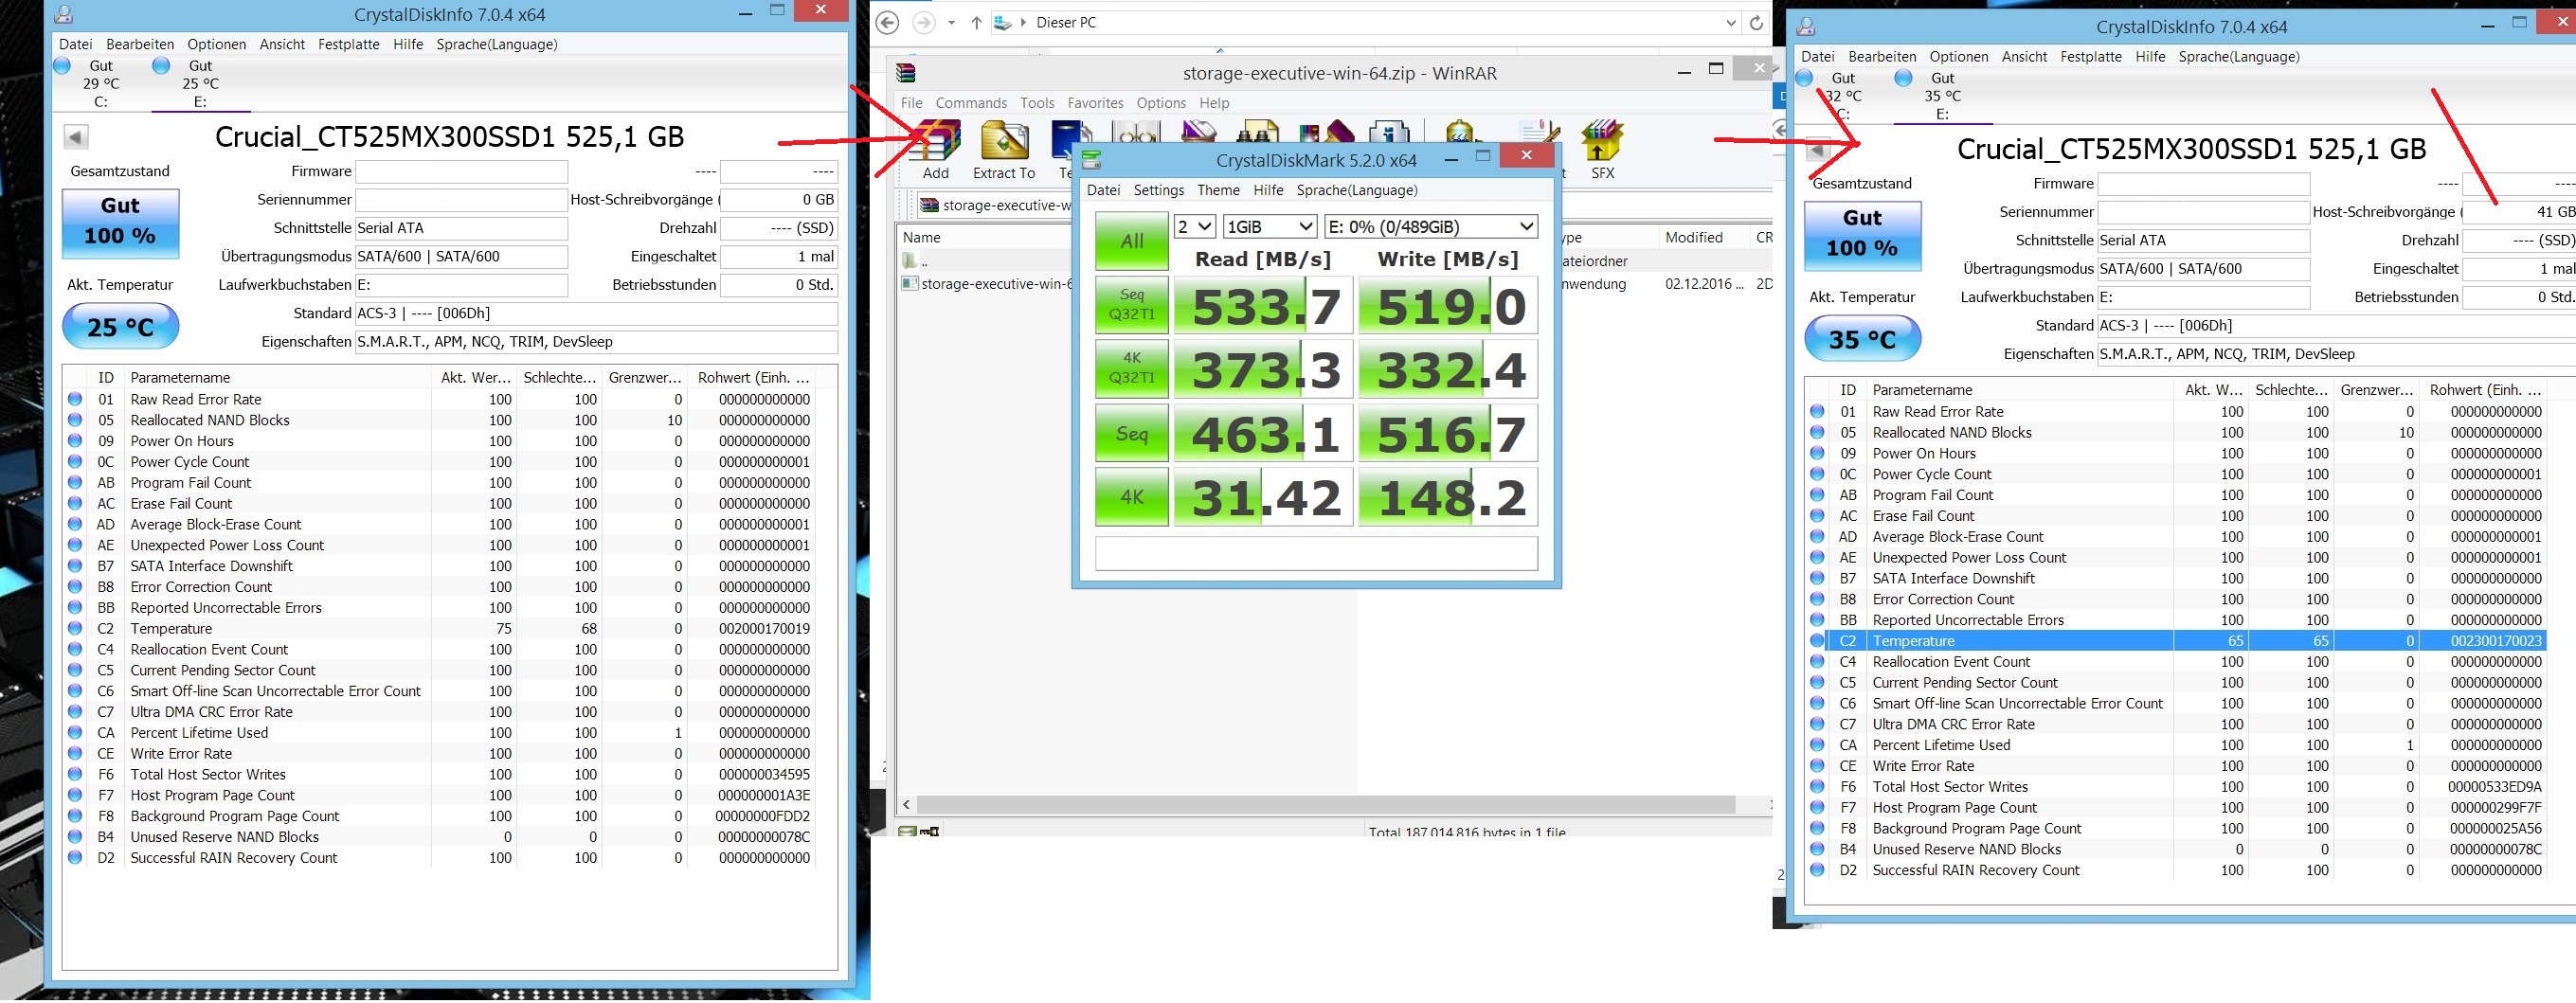Click the 533.7 Seq Q32T1 read result
The width and height of the screenshot is (2576, 1003).
[x=1263, y=305]
